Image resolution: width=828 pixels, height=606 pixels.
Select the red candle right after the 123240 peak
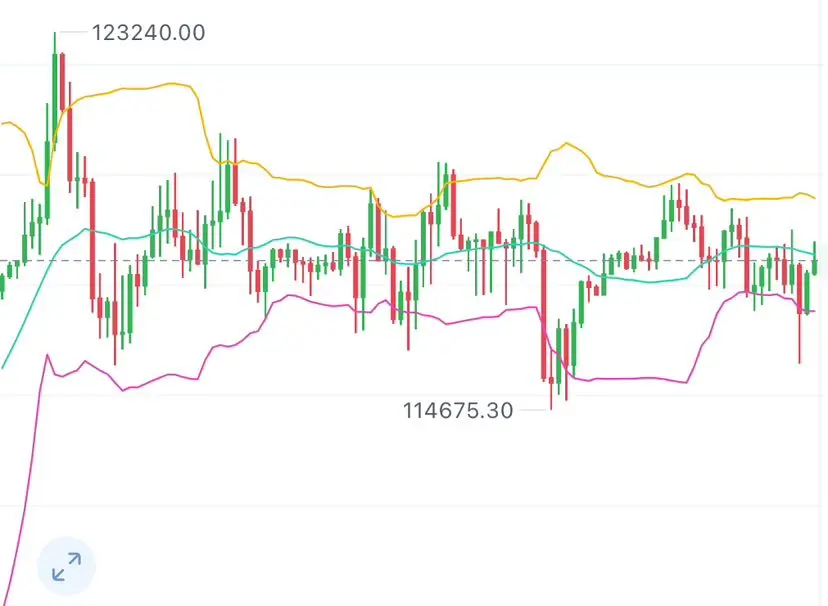pyautogui.click(x=62, y=82)
